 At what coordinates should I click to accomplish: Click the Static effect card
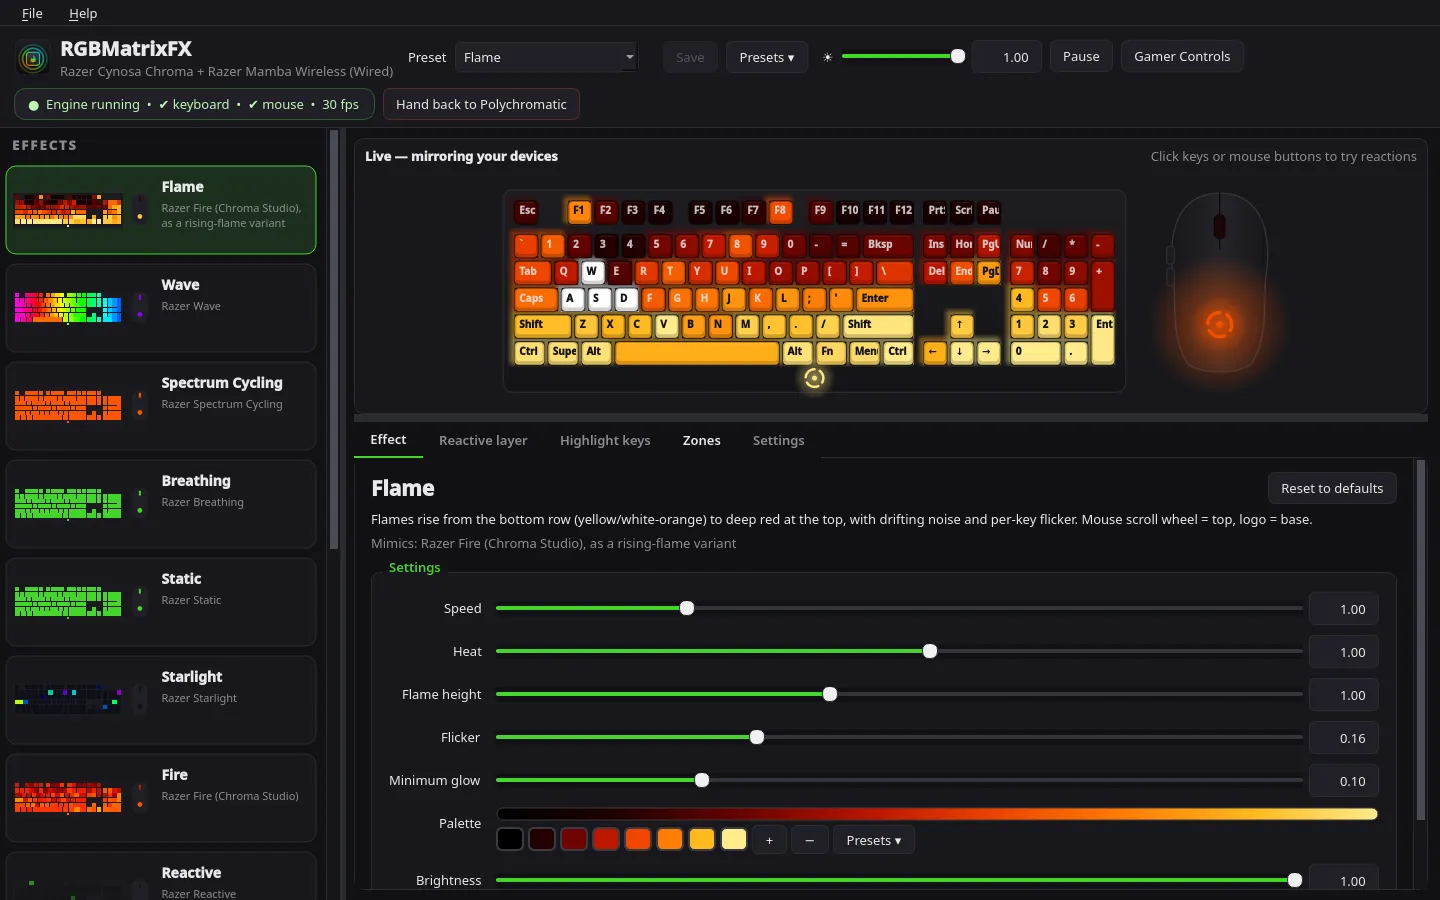(x=161, y=602)
